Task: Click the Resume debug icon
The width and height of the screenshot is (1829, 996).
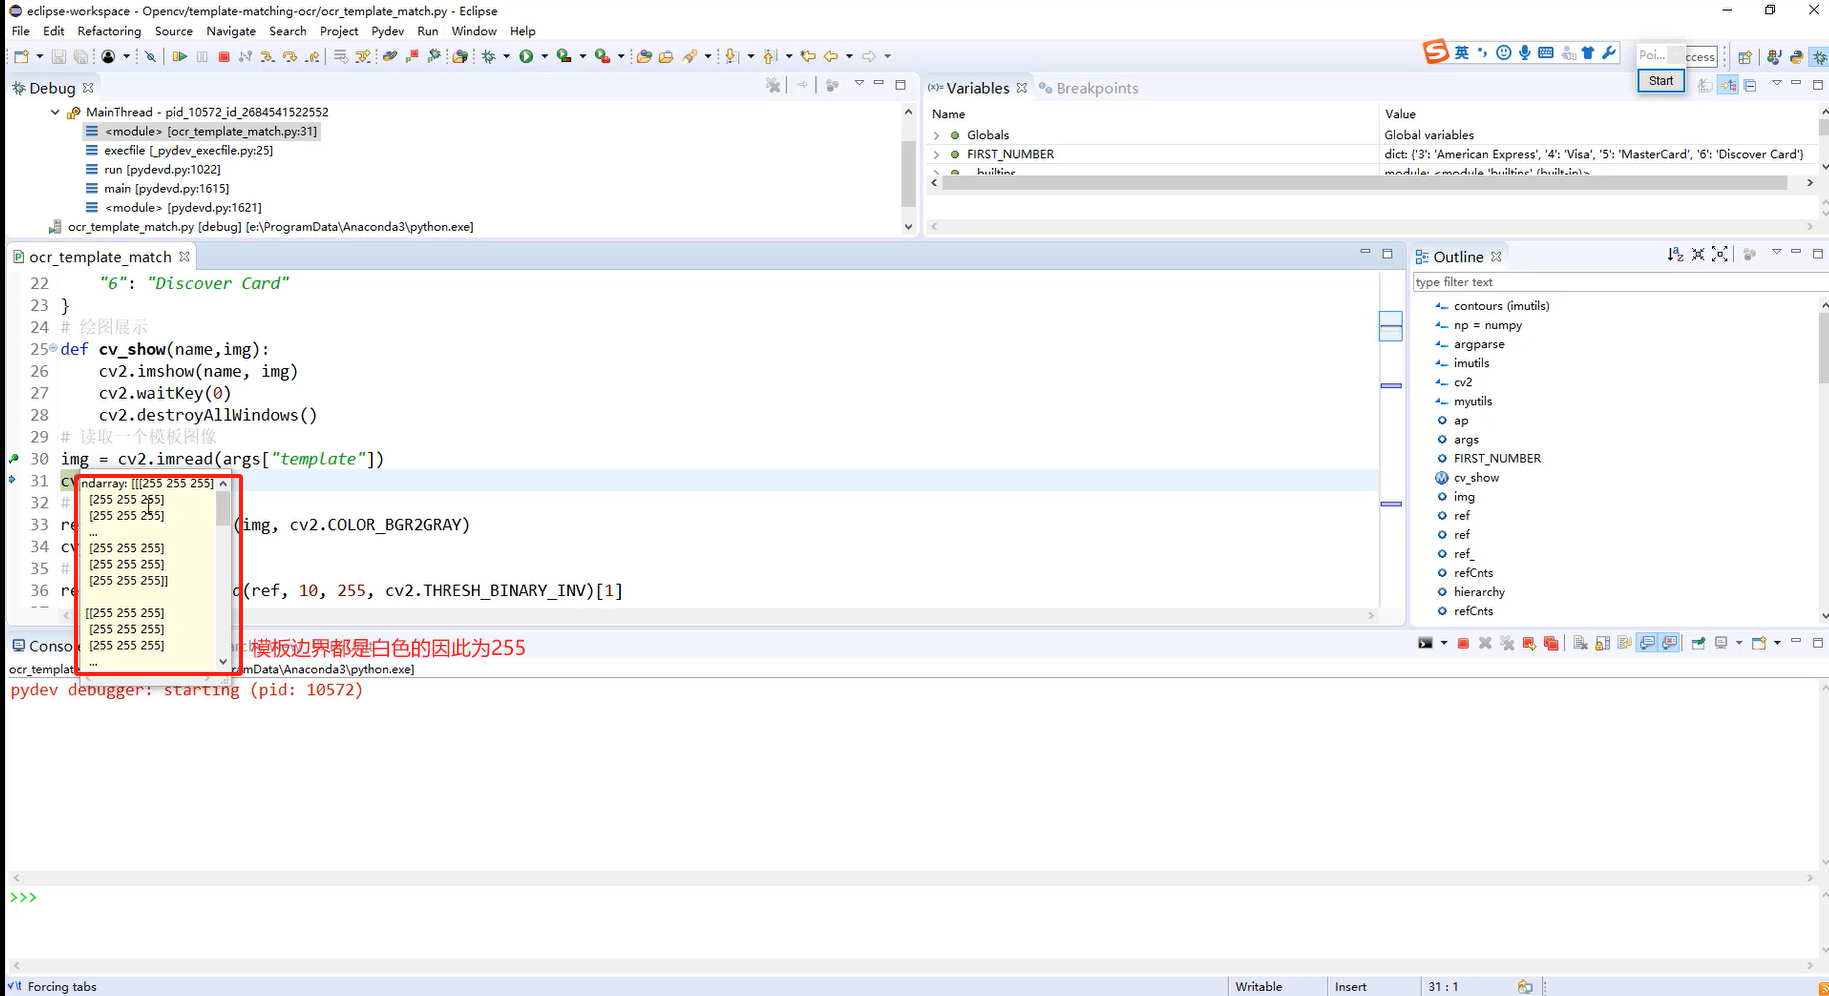Action: (180, 57)
